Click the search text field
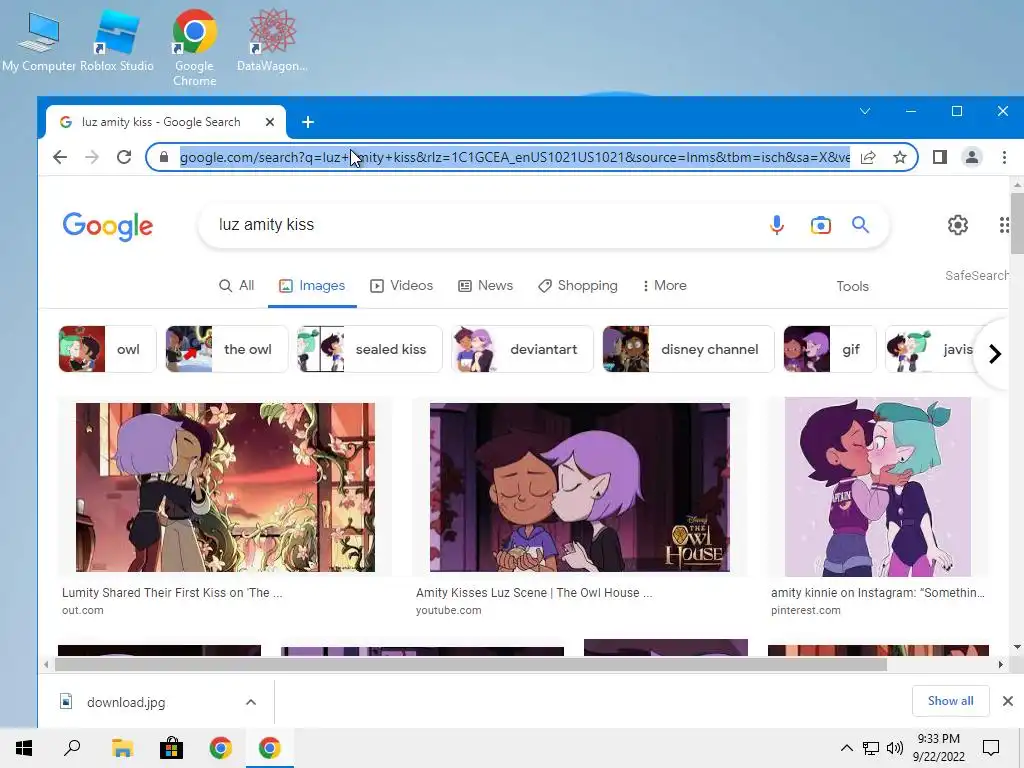Viewport: 1024px width, 768px height. pyautogui.click(x=483, y=225)
